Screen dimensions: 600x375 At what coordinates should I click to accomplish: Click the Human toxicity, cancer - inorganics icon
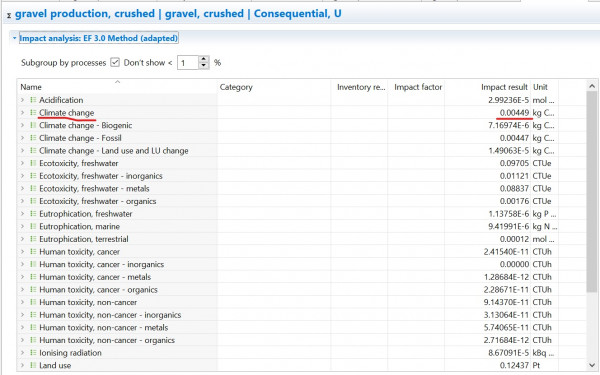pyautogui.click(x=33, y=264)
